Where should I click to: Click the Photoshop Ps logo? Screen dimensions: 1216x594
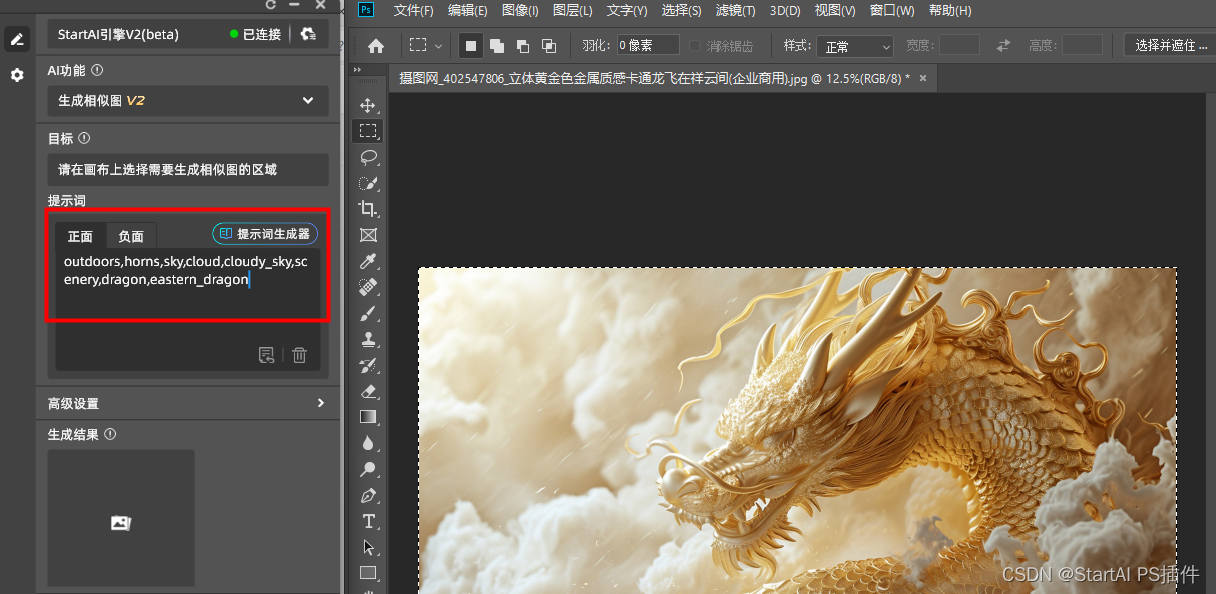point(365,10)
